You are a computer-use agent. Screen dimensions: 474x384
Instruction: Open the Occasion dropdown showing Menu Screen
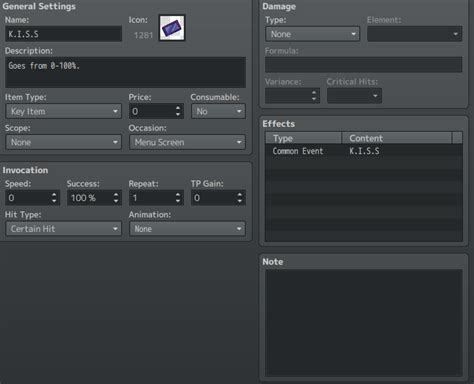(187, 142)
